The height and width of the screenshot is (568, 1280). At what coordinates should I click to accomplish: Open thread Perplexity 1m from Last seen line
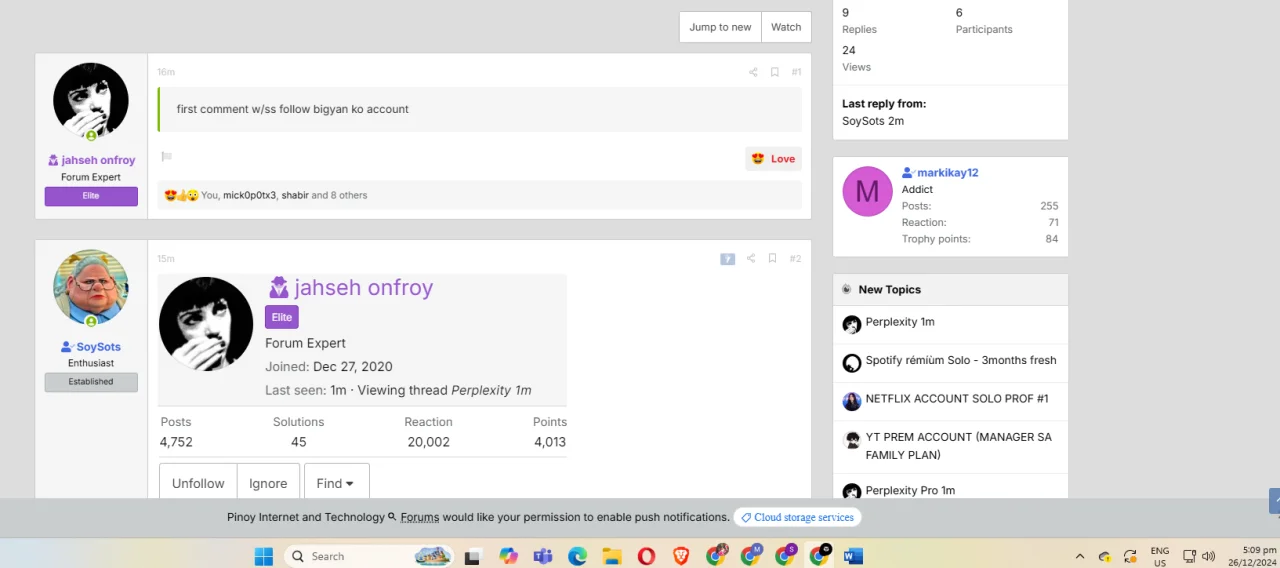point(491,391)
